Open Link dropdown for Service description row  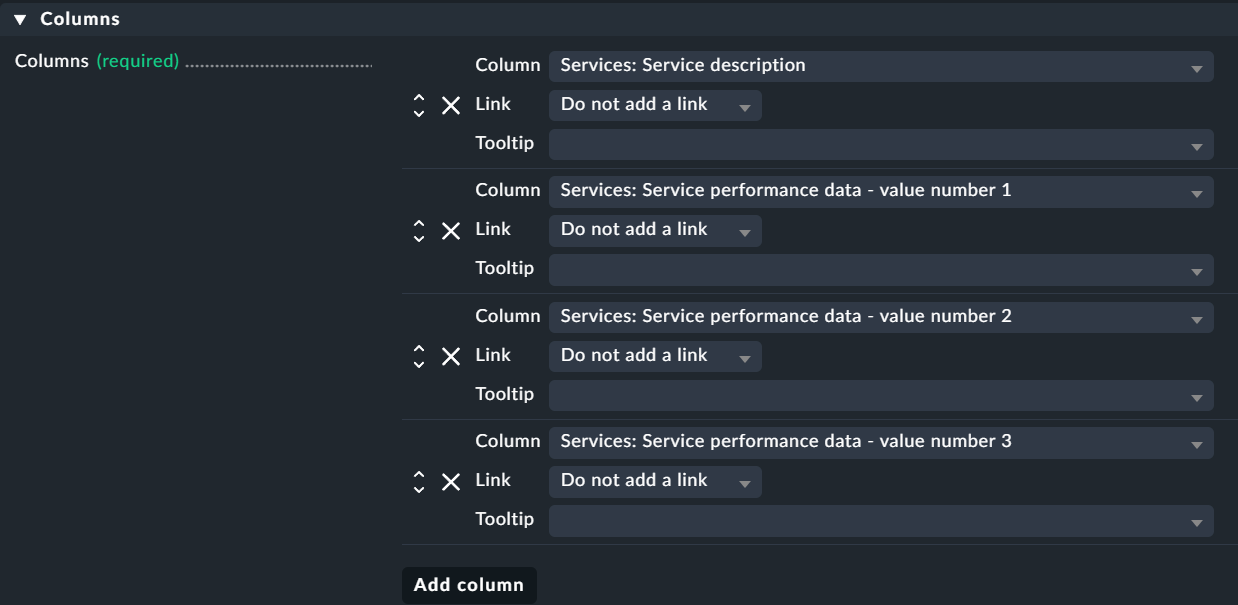point(655,105)
